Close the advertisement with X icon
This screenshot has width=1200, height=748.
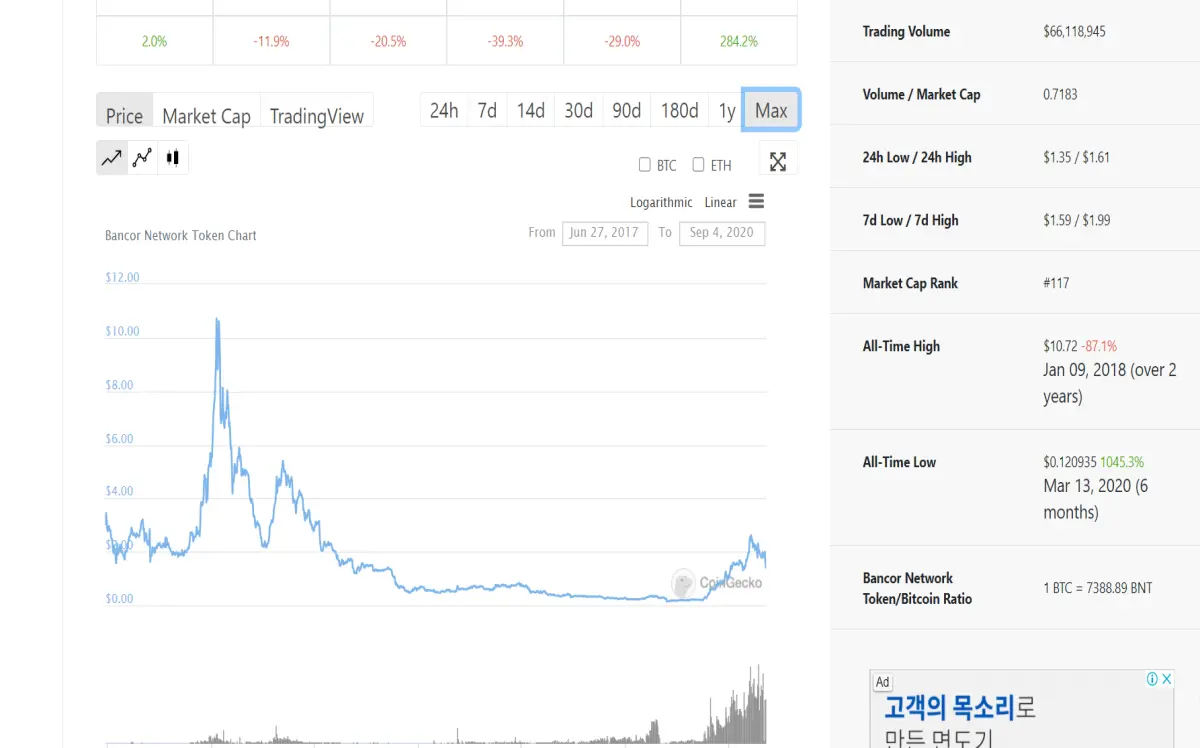tap(1166, 679)
